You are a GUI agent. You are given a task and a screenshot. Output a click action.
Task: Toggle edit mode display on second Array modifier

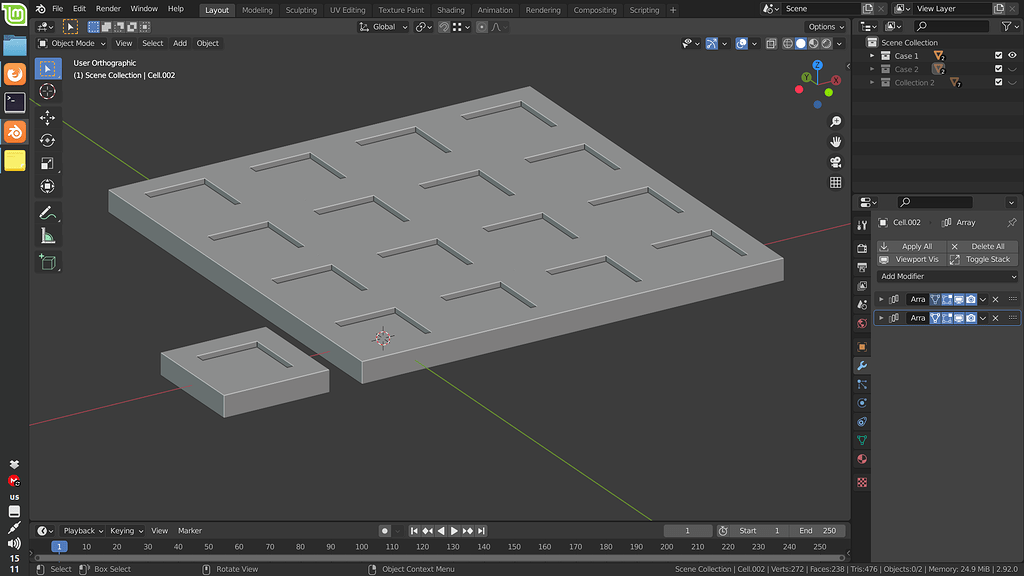click(x=947, y=318)
